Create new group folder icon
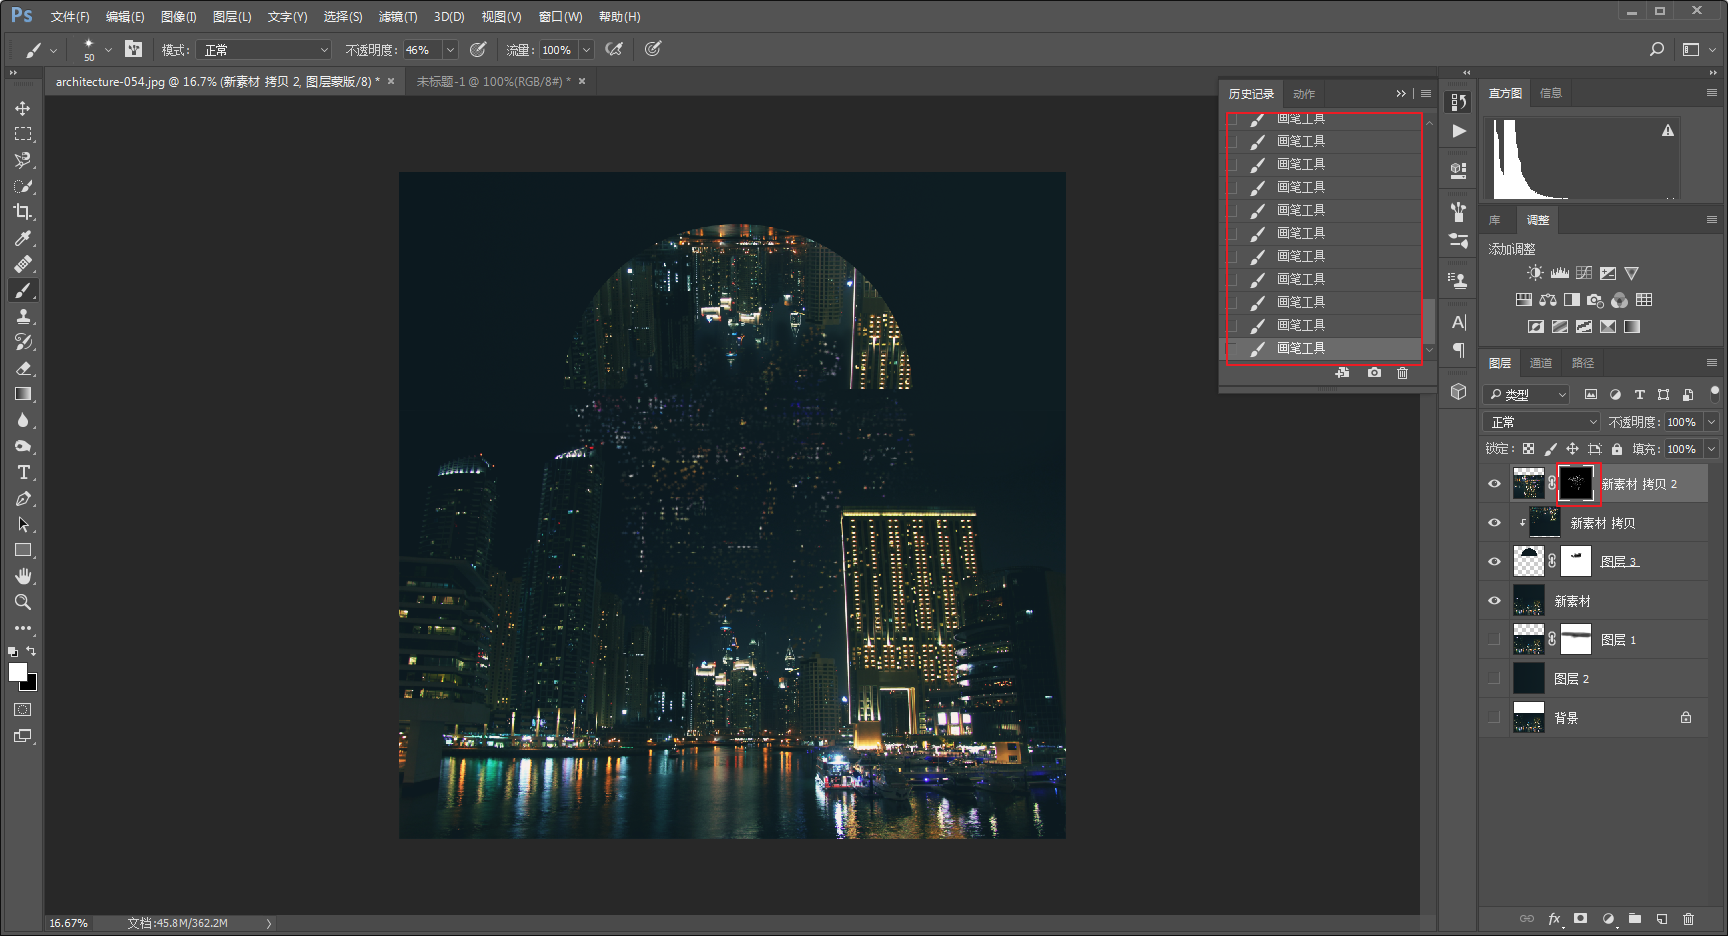 (x=1635, y=919)
